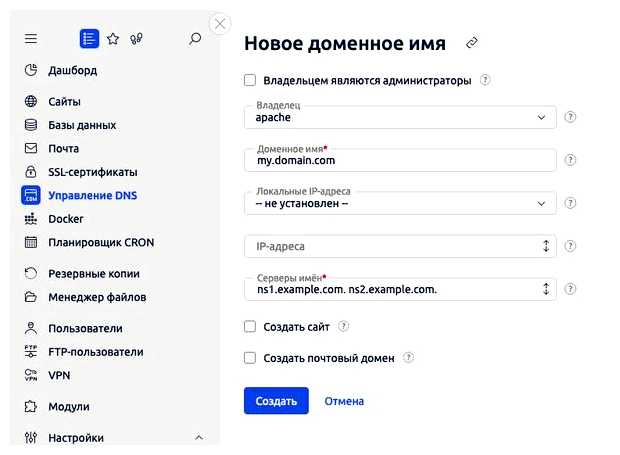This screenshot has width=620, height=455.
Task: Open the Владелец dropdown showing apache
Action: pyautogui.click(x=400, y=117)
